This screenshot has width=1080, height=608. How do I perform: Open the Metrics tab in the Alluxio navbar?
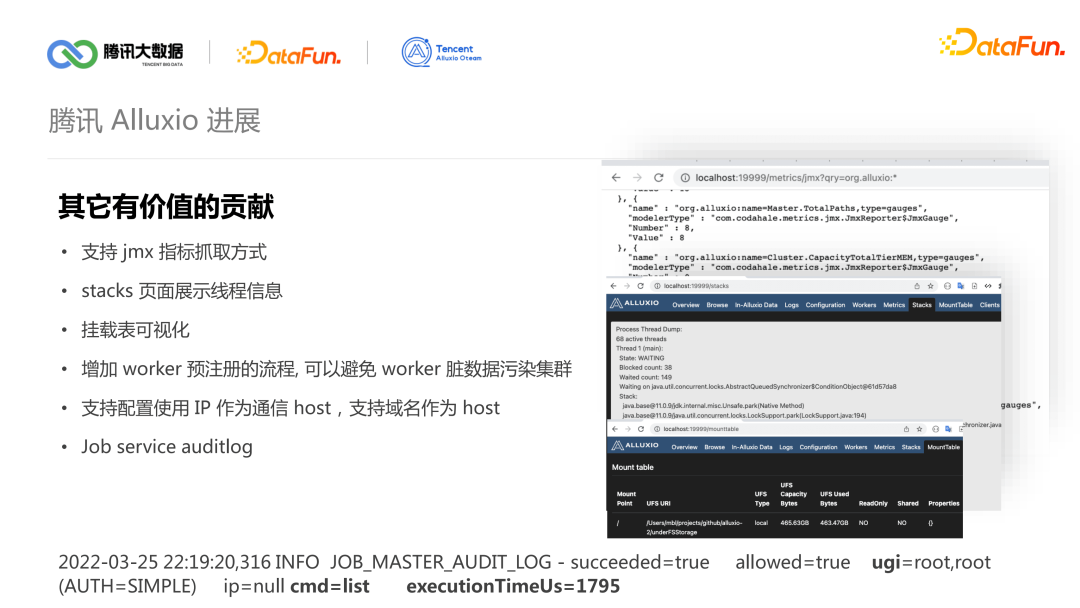point(895,303)
